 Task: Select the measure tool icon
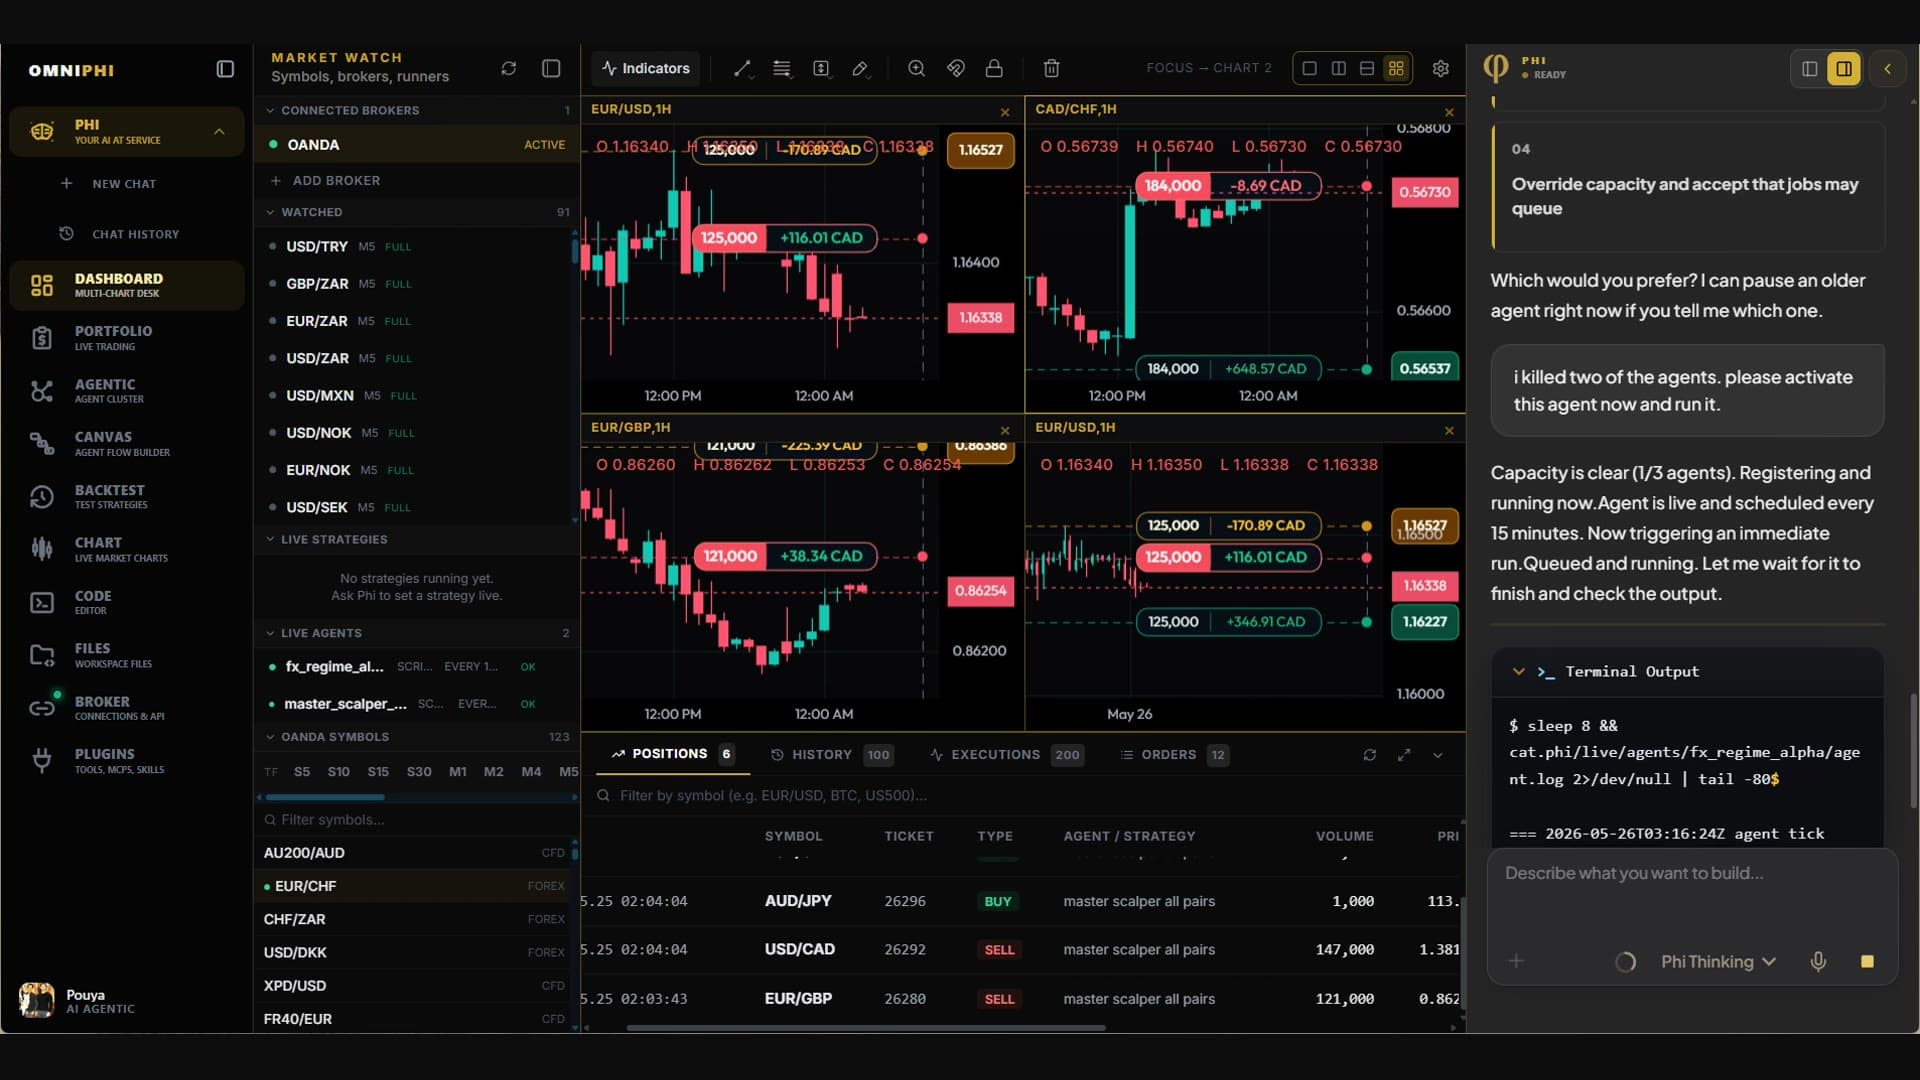pos(821,68)
